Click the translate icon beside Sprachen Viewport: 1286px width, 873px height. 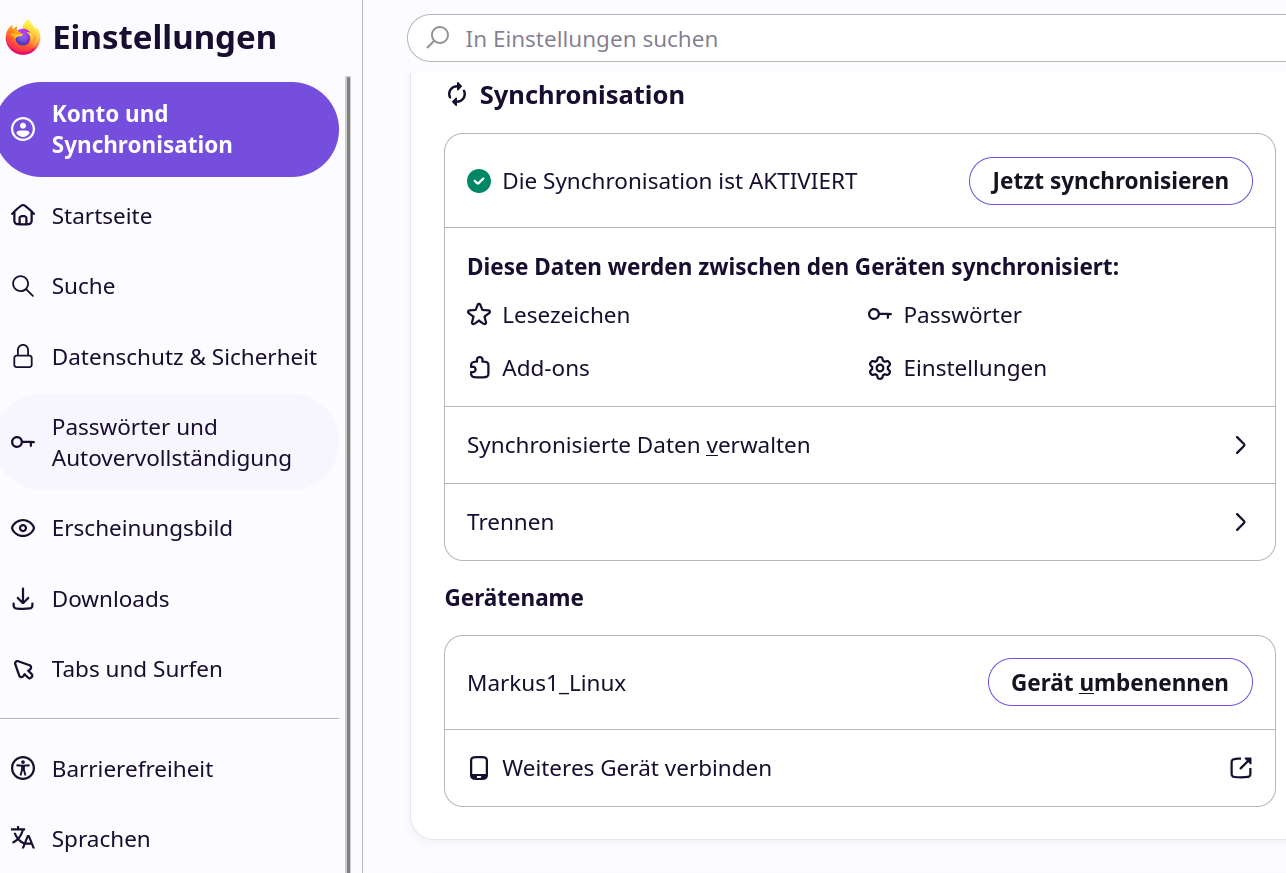pos(23,839)
